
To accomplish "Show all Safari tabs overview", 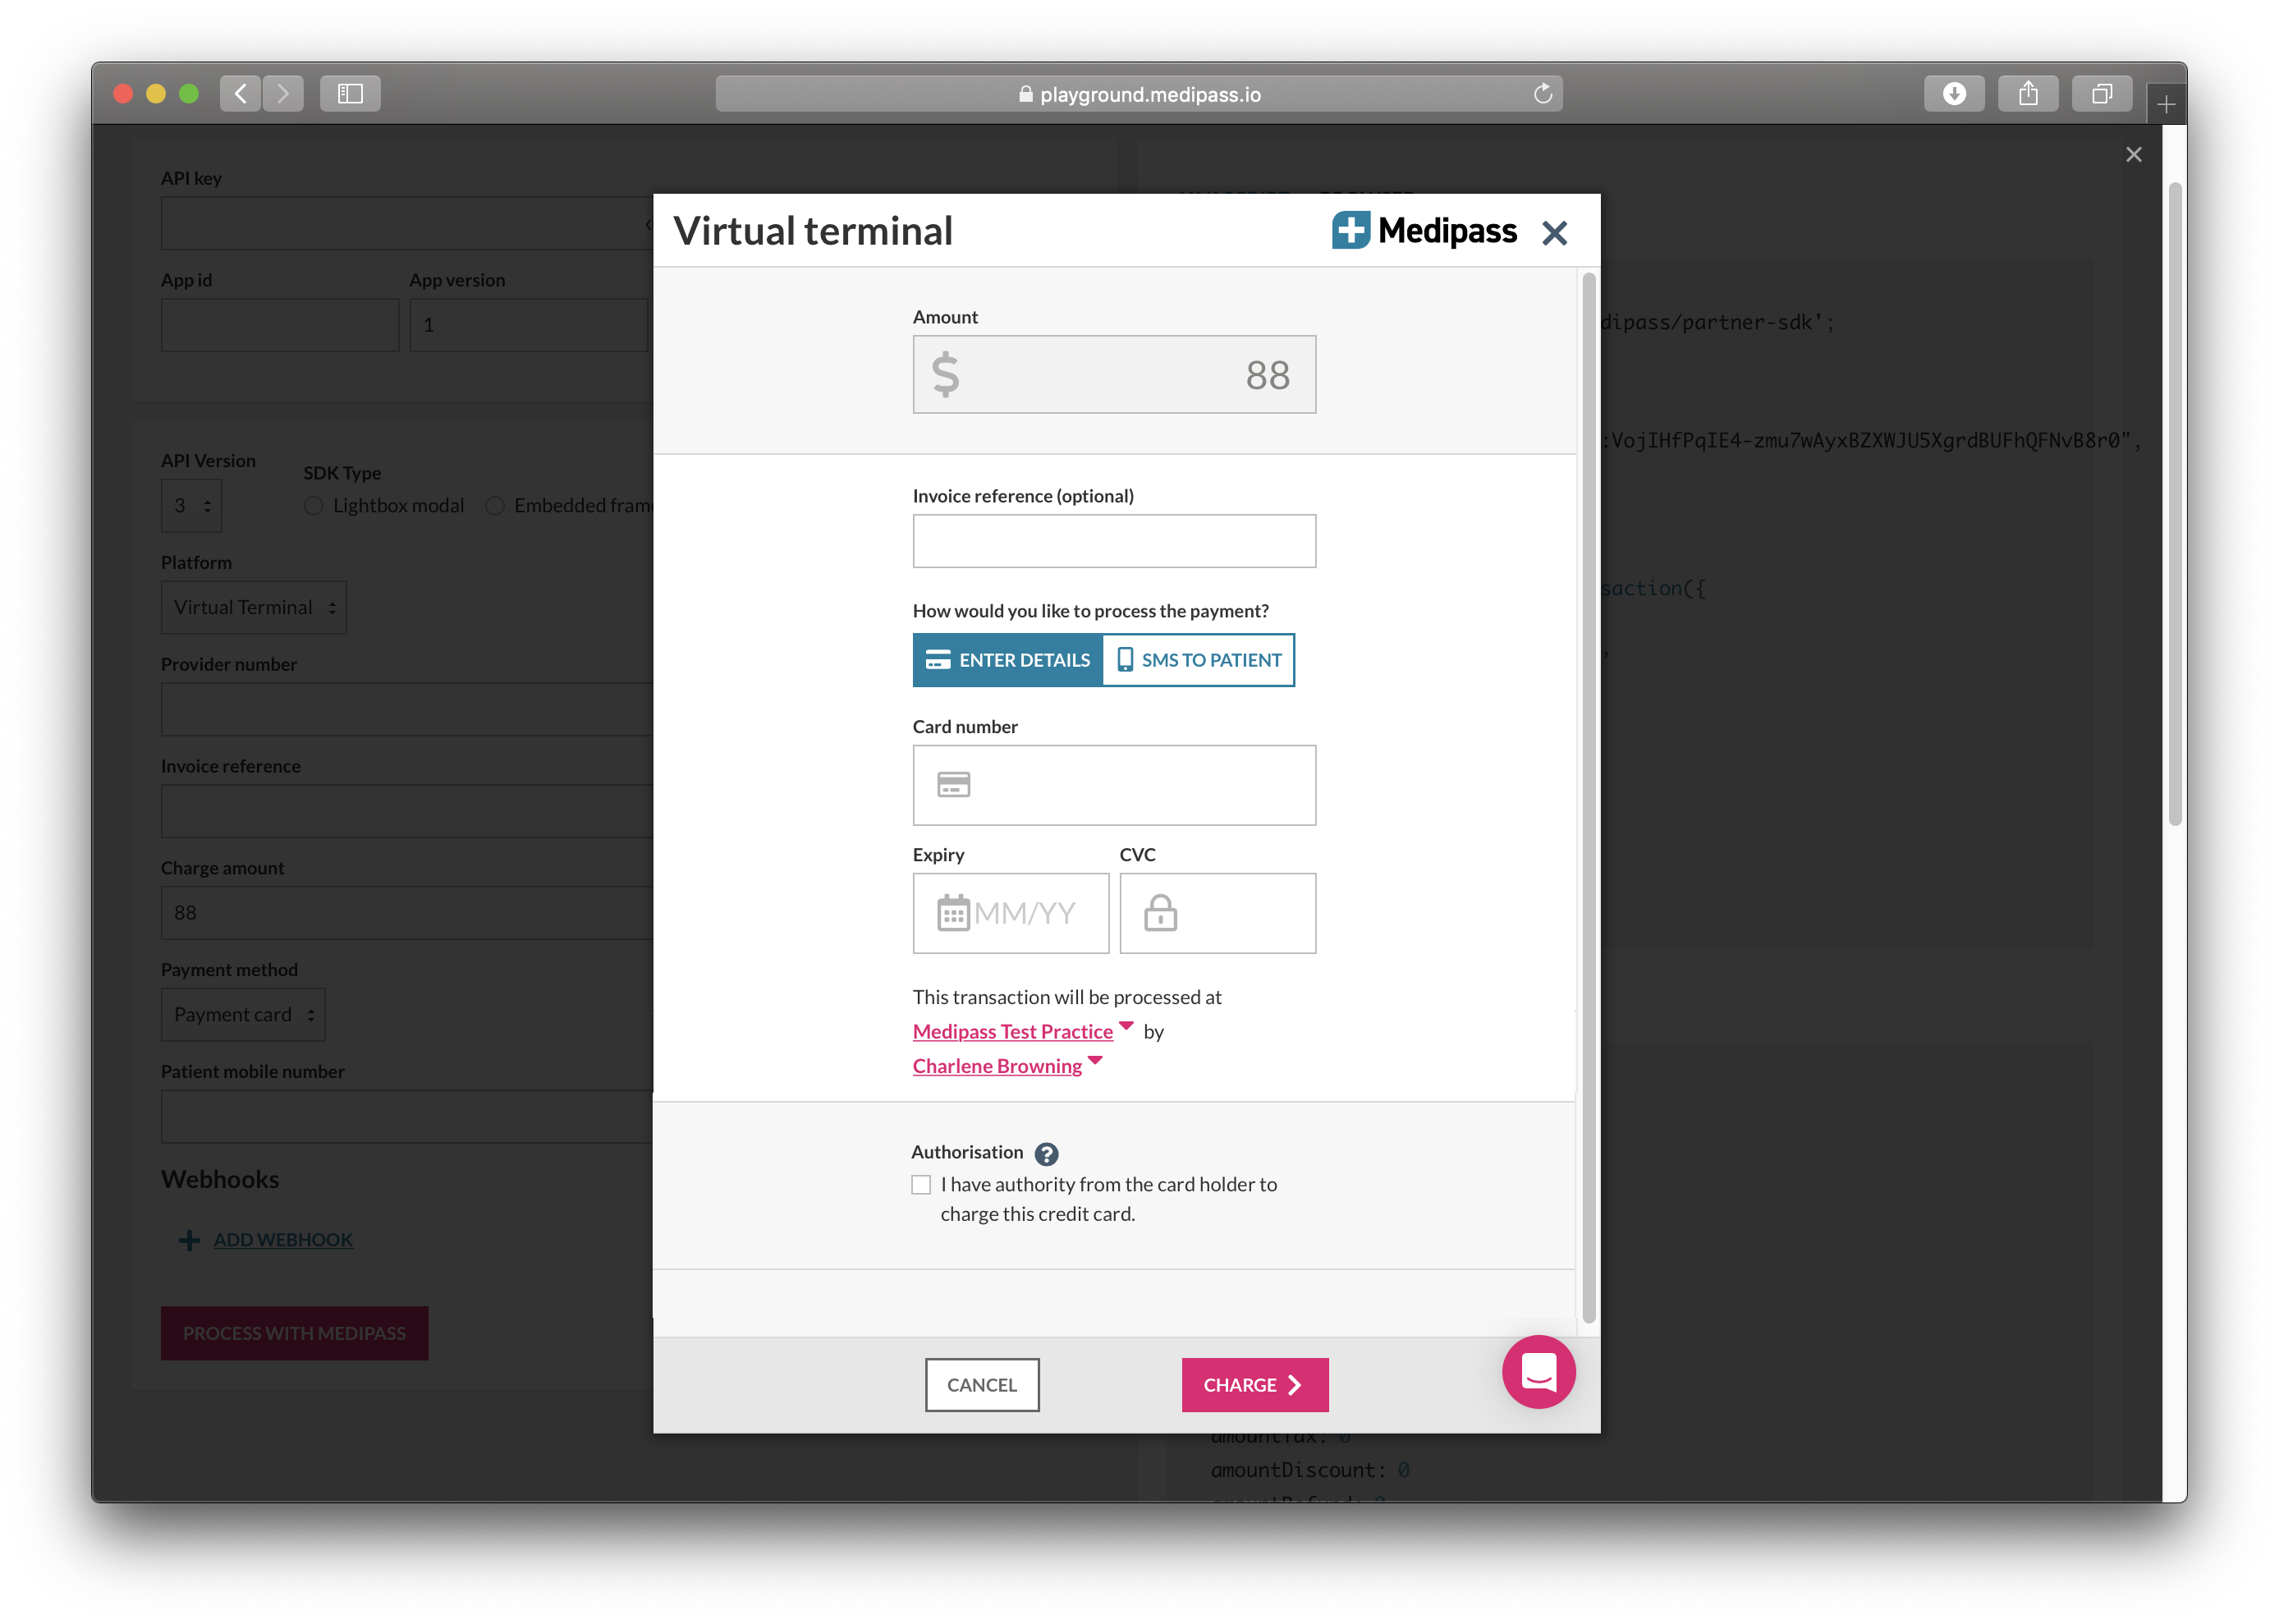I will (2102, 94).
